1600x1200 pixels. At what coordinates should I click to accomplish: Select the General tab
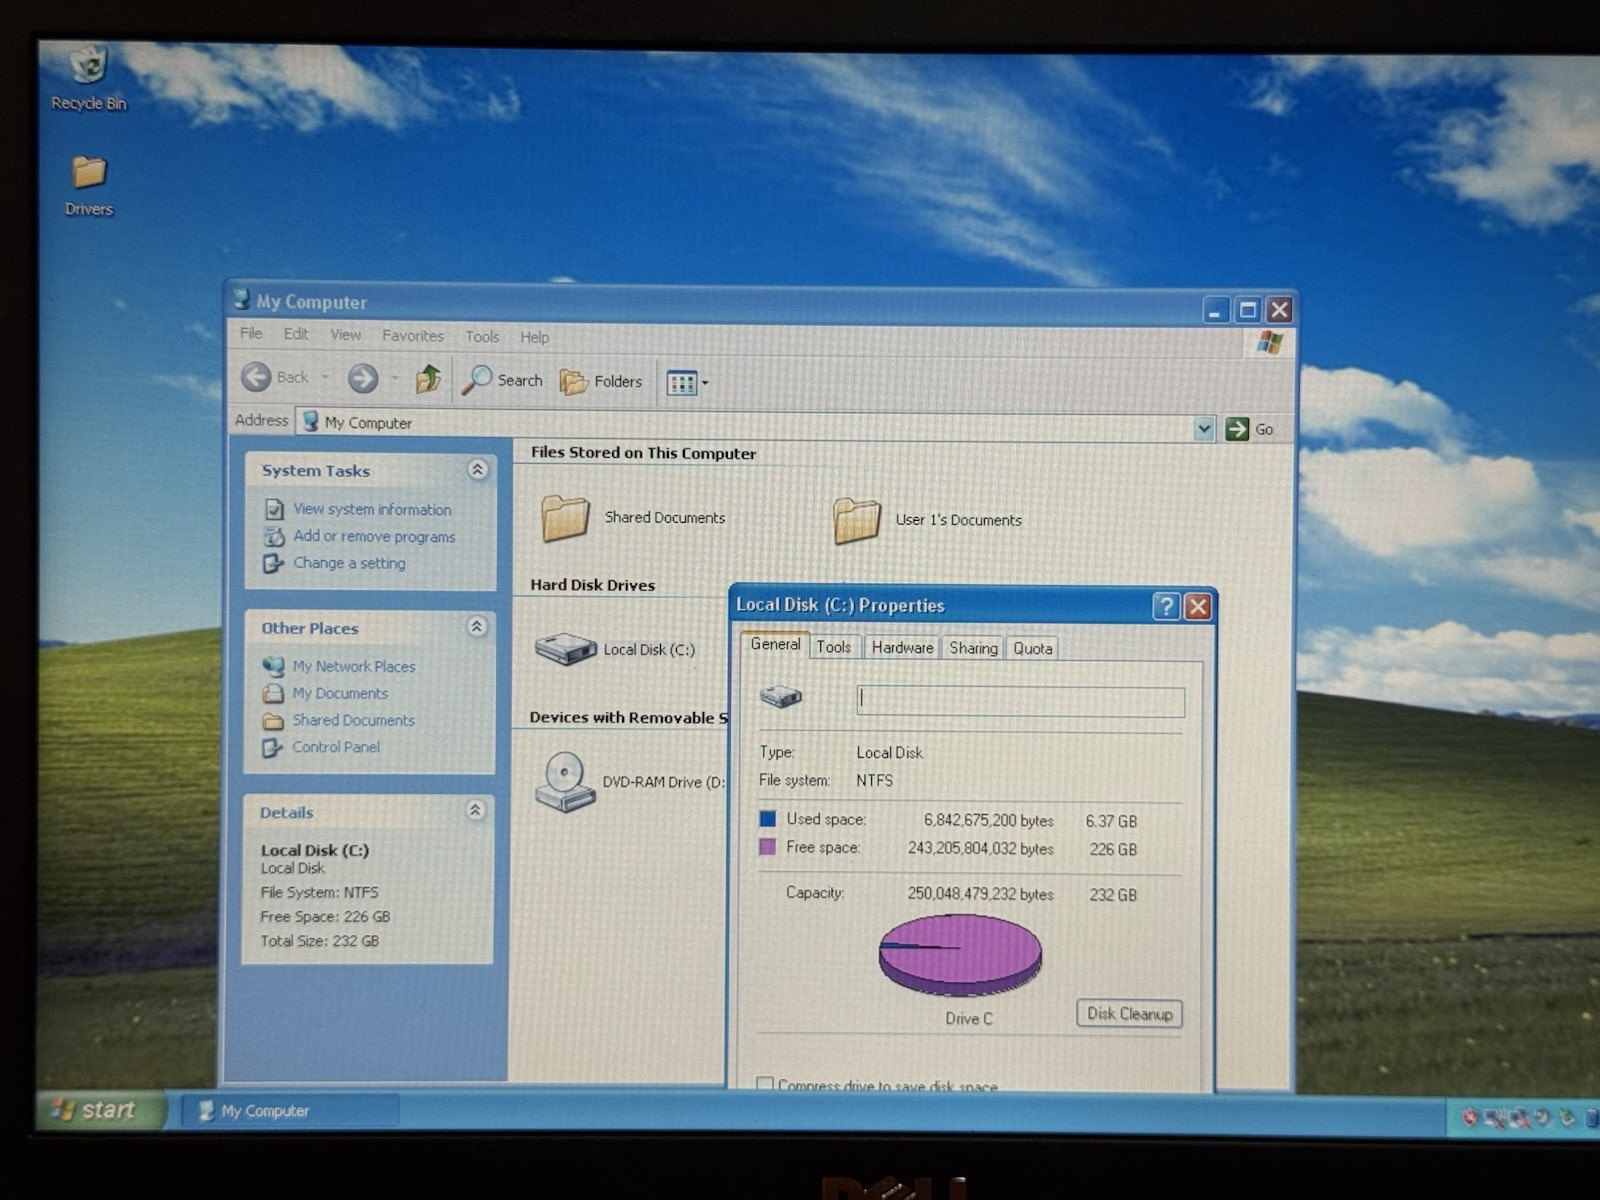[x=775, y=645]
